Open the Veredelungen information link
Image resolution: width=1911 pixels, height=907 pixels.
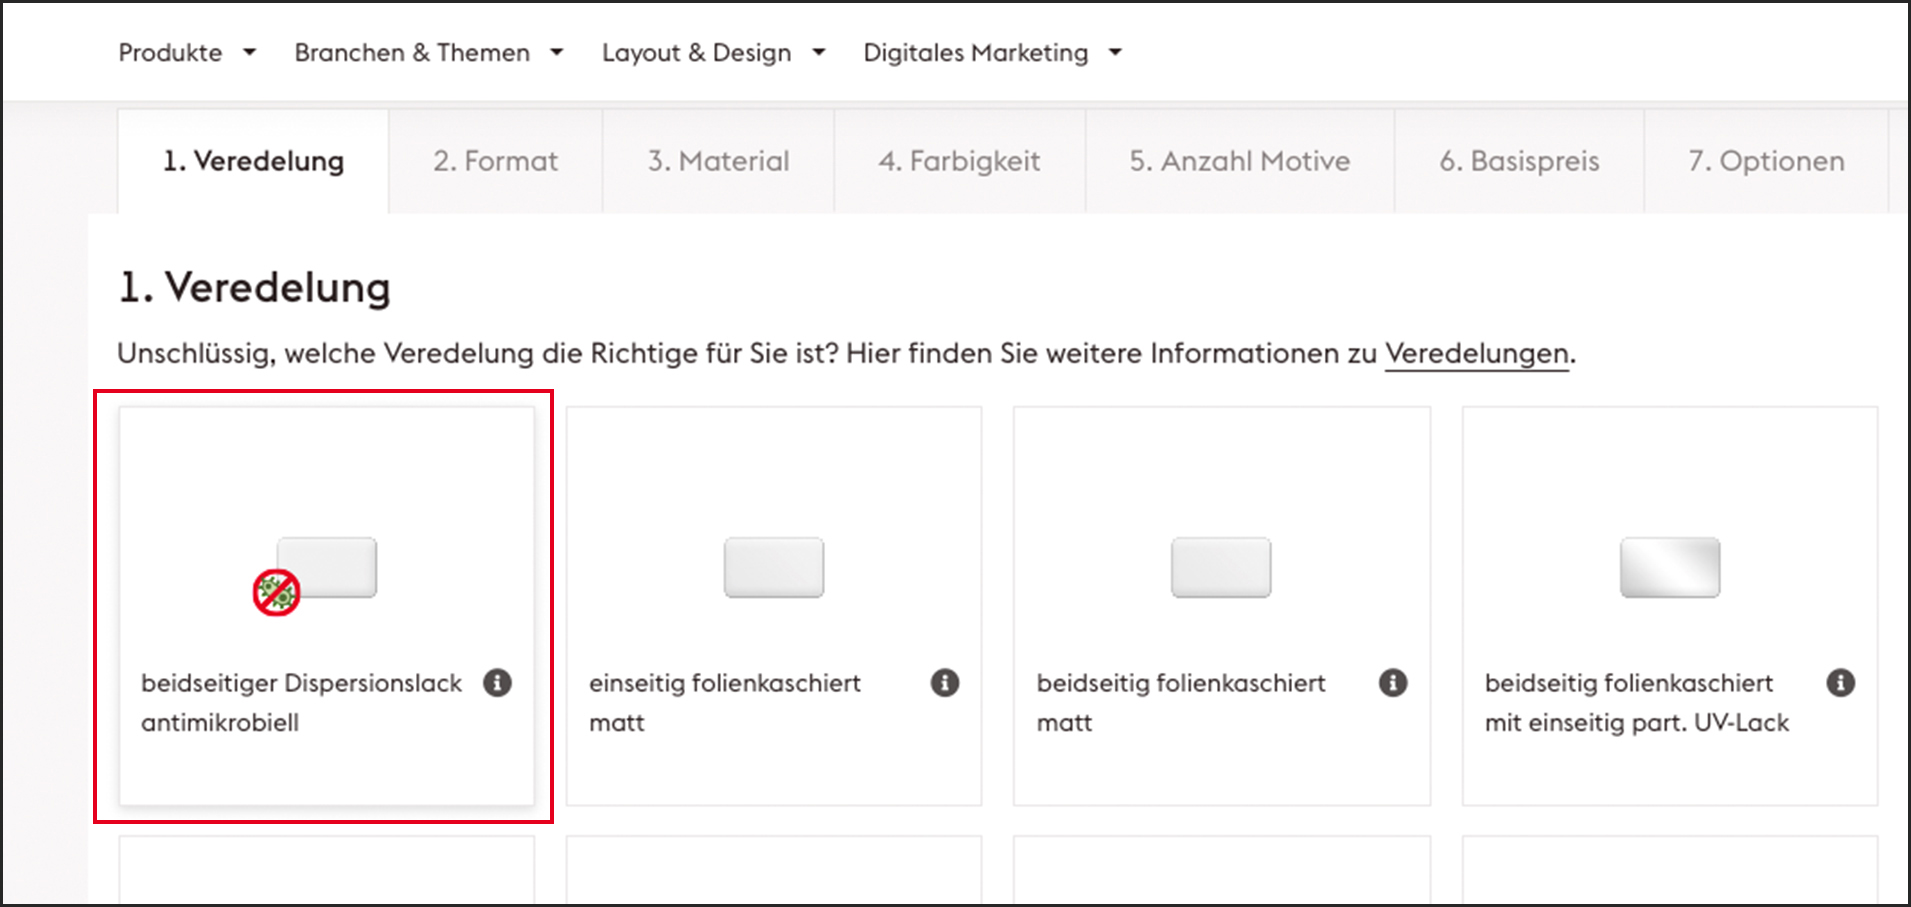point(1476,353)
